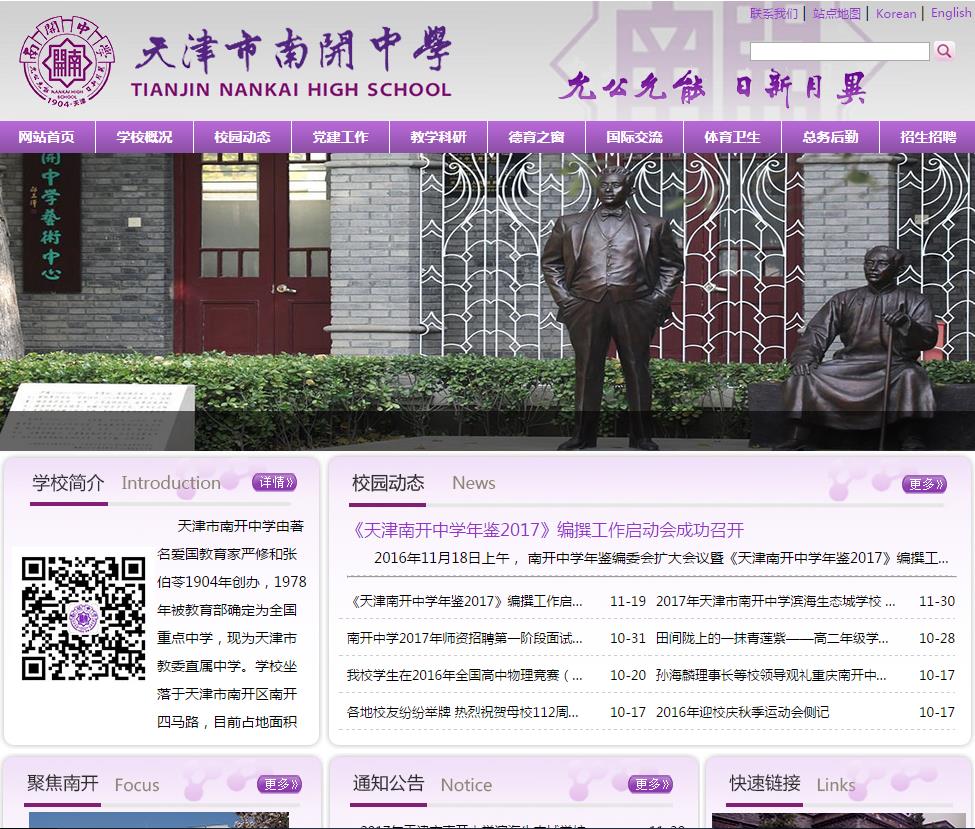Open 11-19 news item 《天津南开中学年鉴2017》编撰工作启...
The height and width of the screenshot is (829, 975).
pyautogui.click(x=466, y=601)
